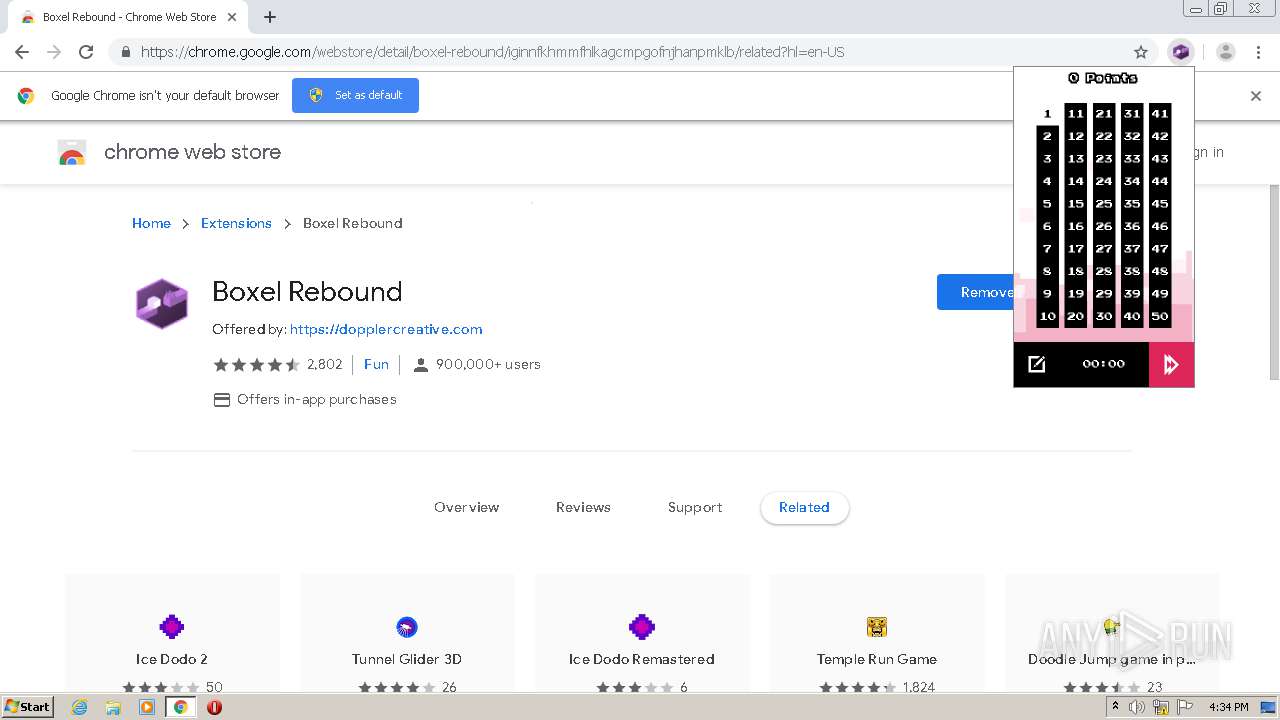
Task: Open the red Opera taskbar icon
Action: pyautogui.click(x=214, y=707)
